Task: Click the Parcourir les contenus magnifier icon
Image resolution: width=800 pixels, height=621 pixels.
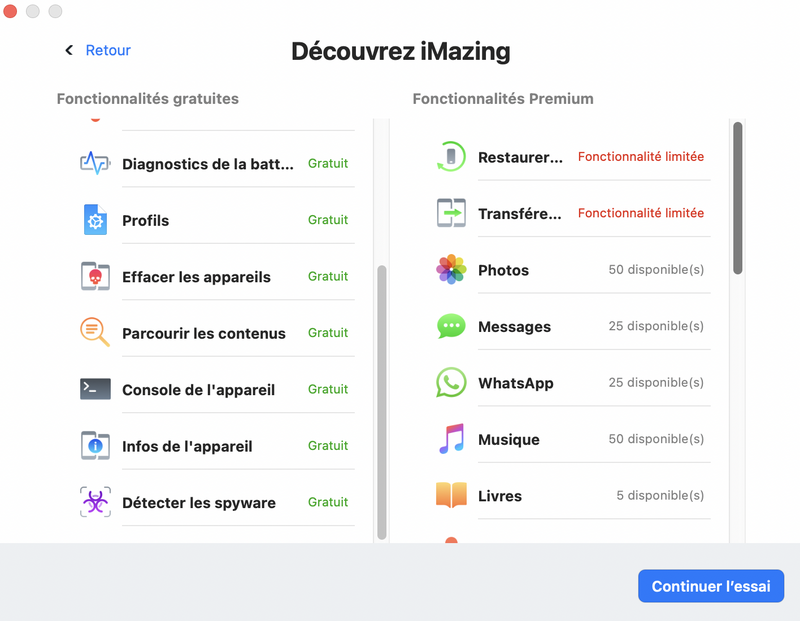Action: pyautogui.click(x=95, y=332)
